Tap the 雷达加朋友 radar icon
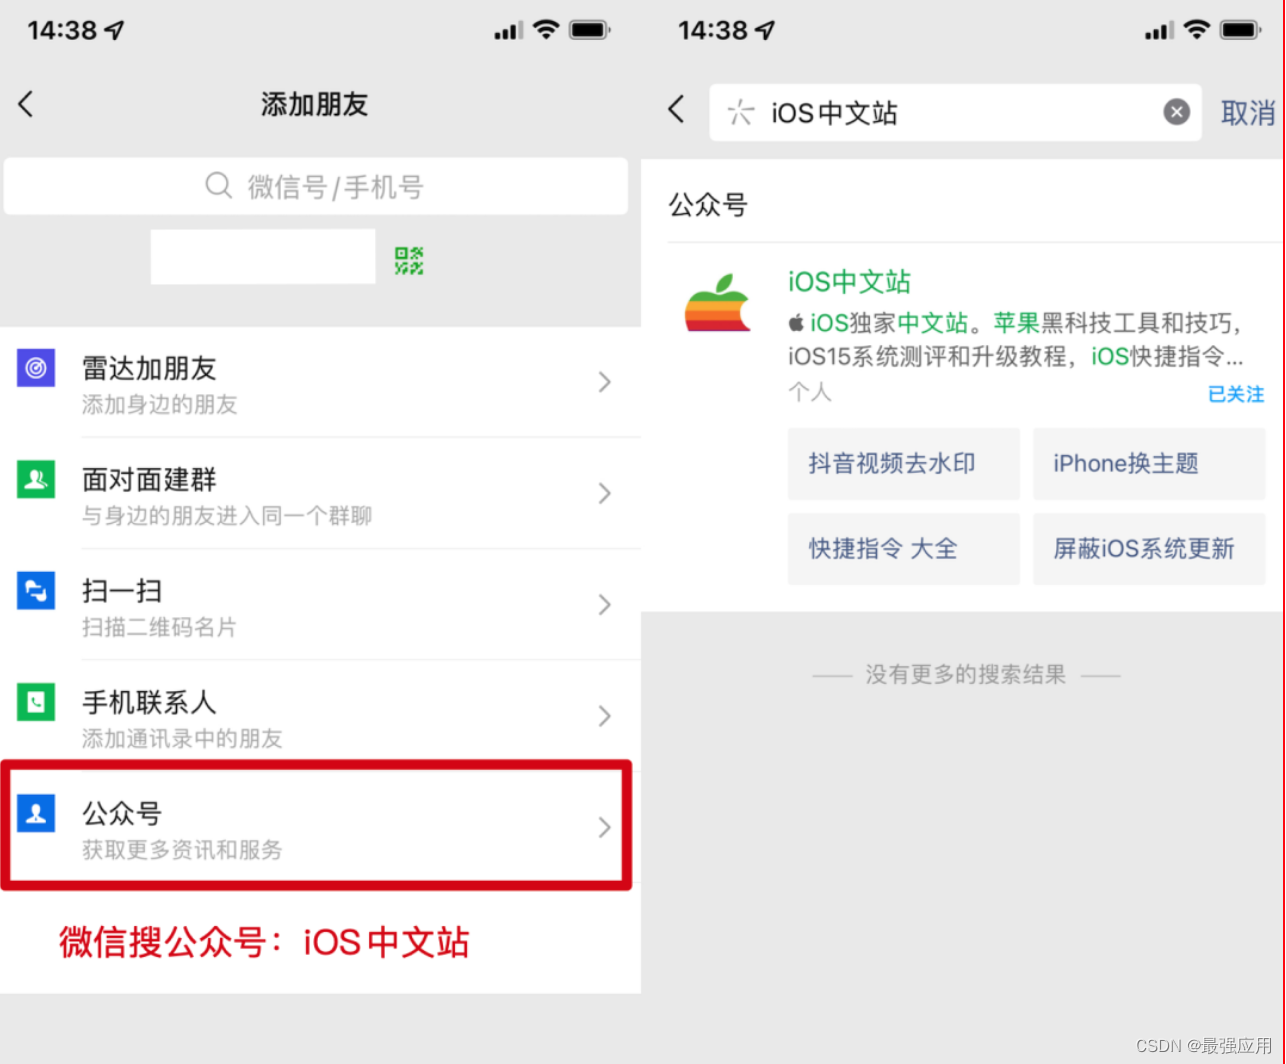This screenshot has height=1064, width=1286. point(36,369)
